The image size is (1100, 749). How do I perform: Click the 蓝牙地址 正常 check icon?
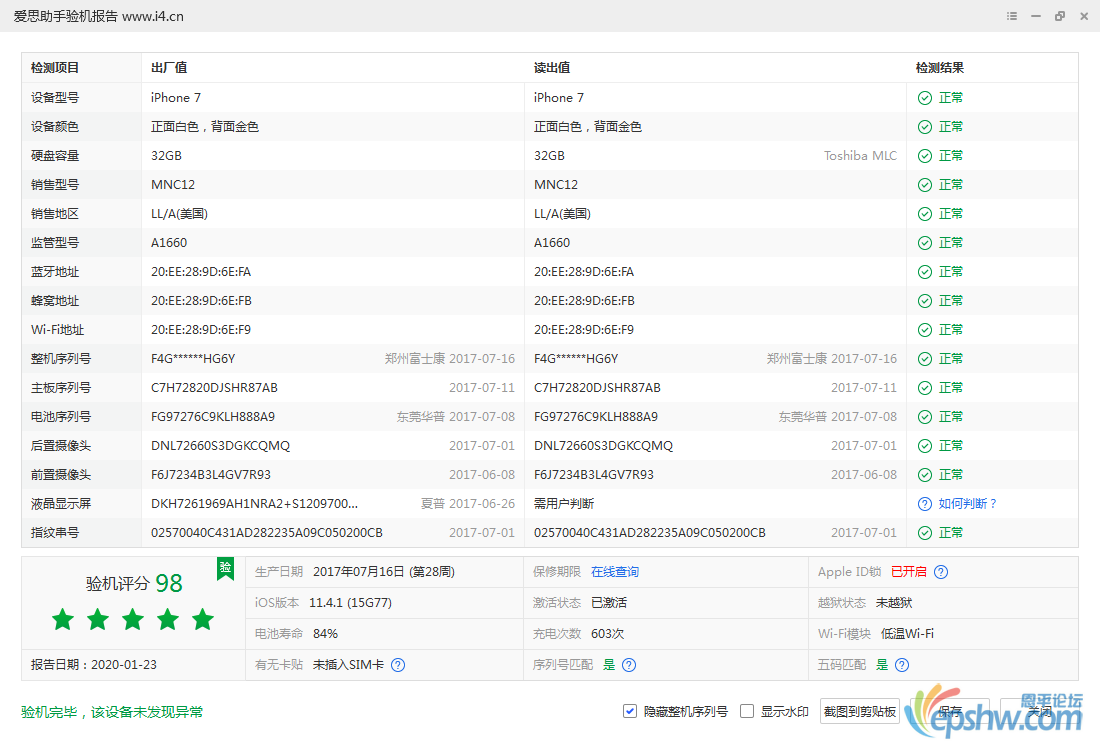pyautogui.click(x=925, y=271)
